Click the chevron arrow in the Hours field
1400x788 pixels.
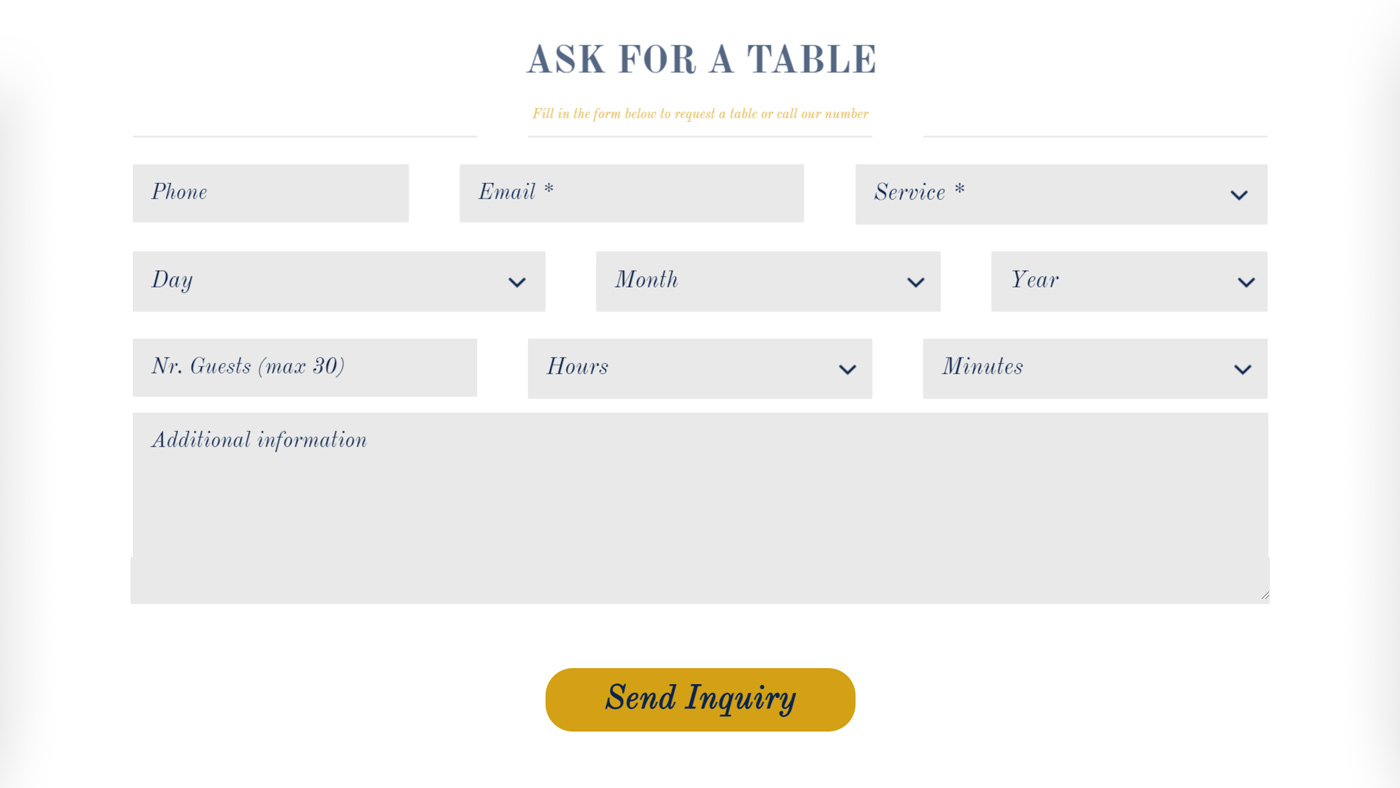[847, 369]
